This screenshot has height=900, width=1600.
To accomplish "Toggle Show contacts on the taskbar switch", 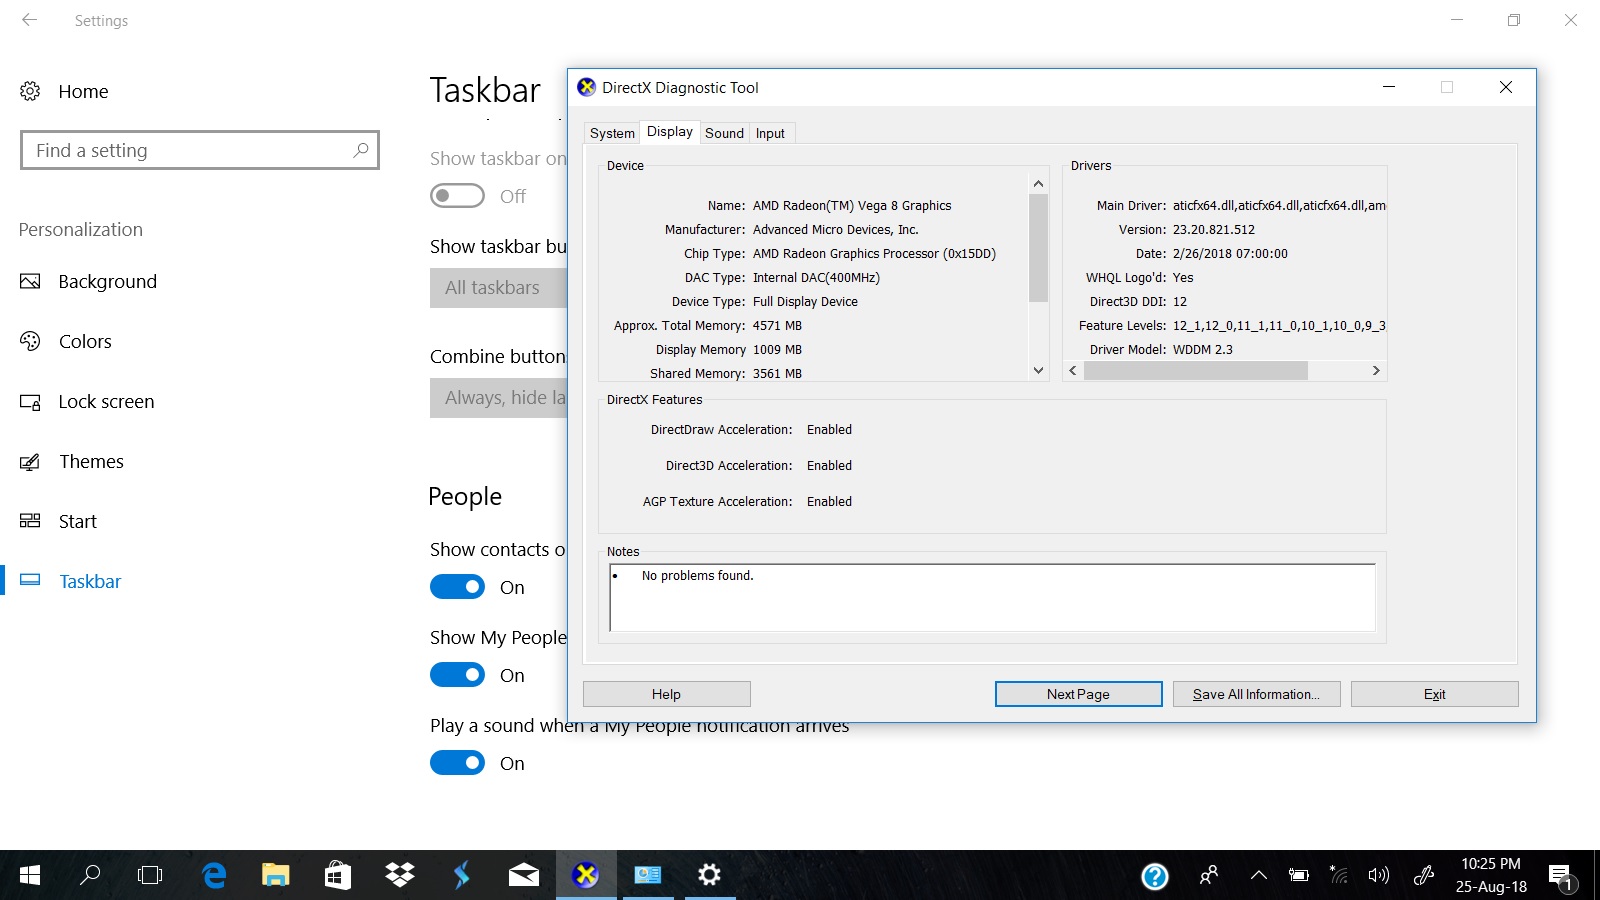I will pyautogui.click(x=457, y=587).
